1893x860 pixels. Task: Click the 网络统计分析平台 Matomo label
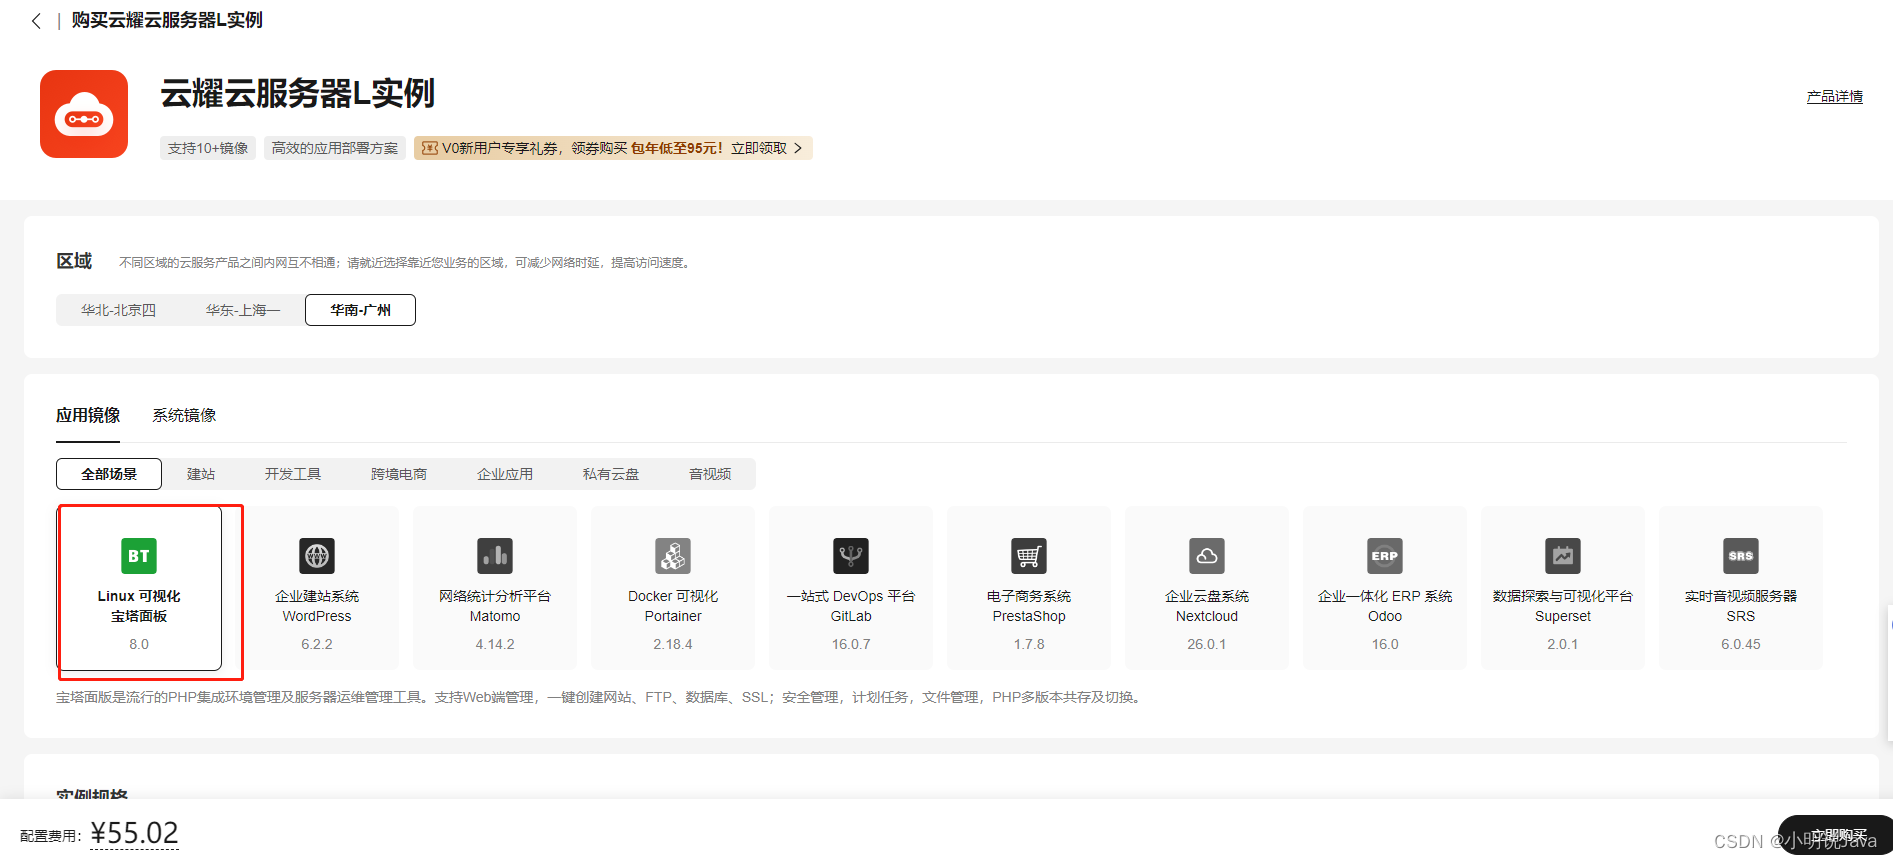click(495, 606)
